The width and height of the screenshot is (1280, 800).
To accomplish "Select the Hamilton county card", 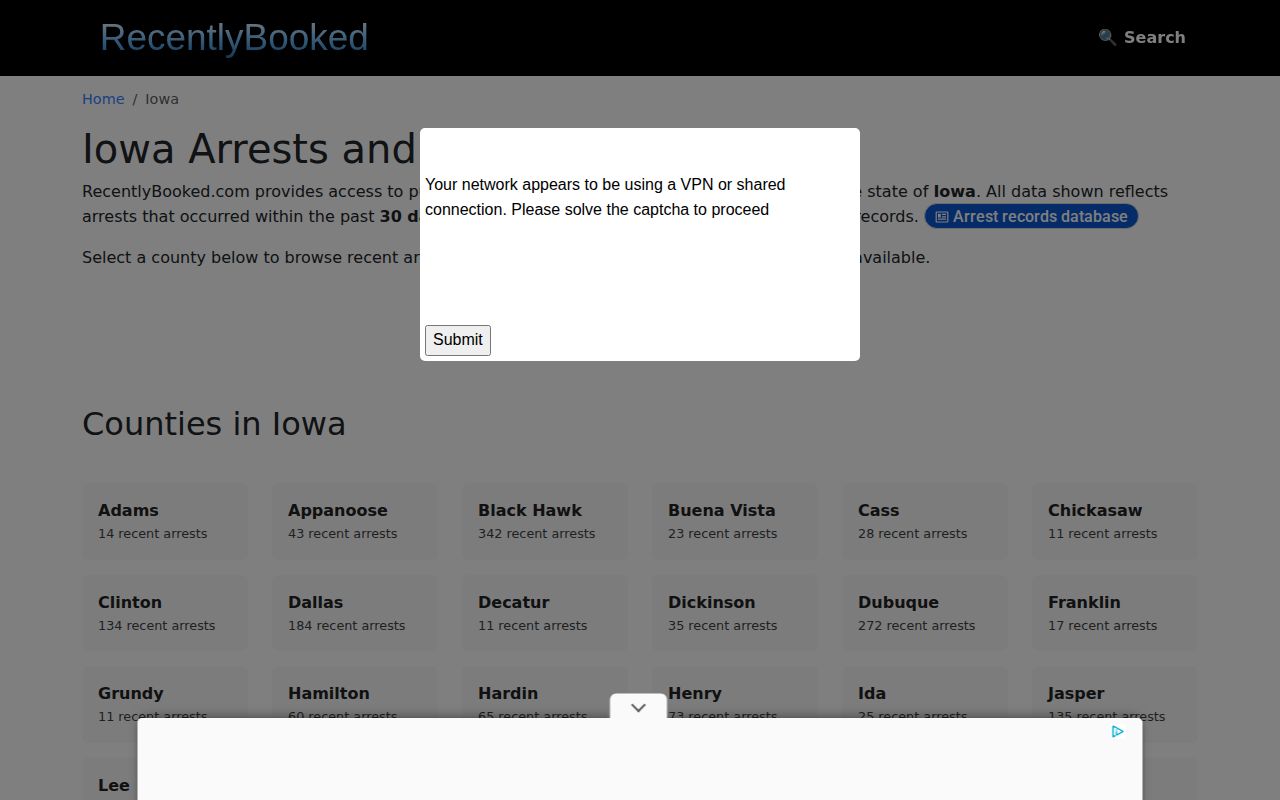I will (355, 692).
